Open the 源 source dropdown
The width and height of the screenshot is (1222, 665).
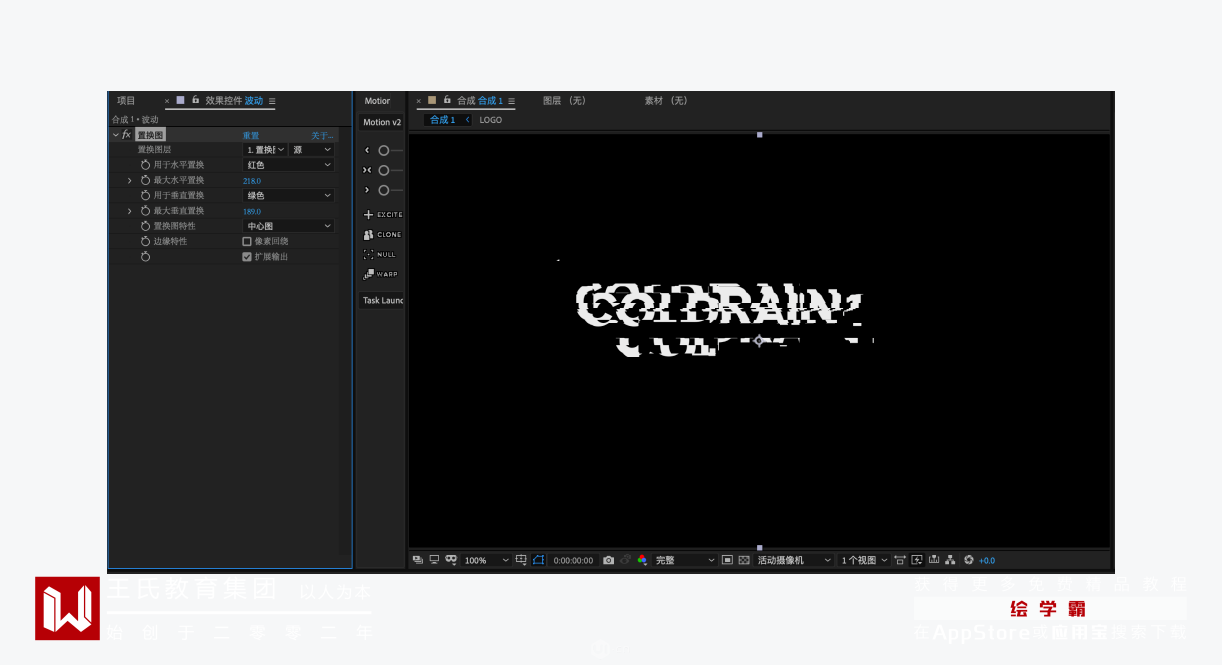coord(312,149)
